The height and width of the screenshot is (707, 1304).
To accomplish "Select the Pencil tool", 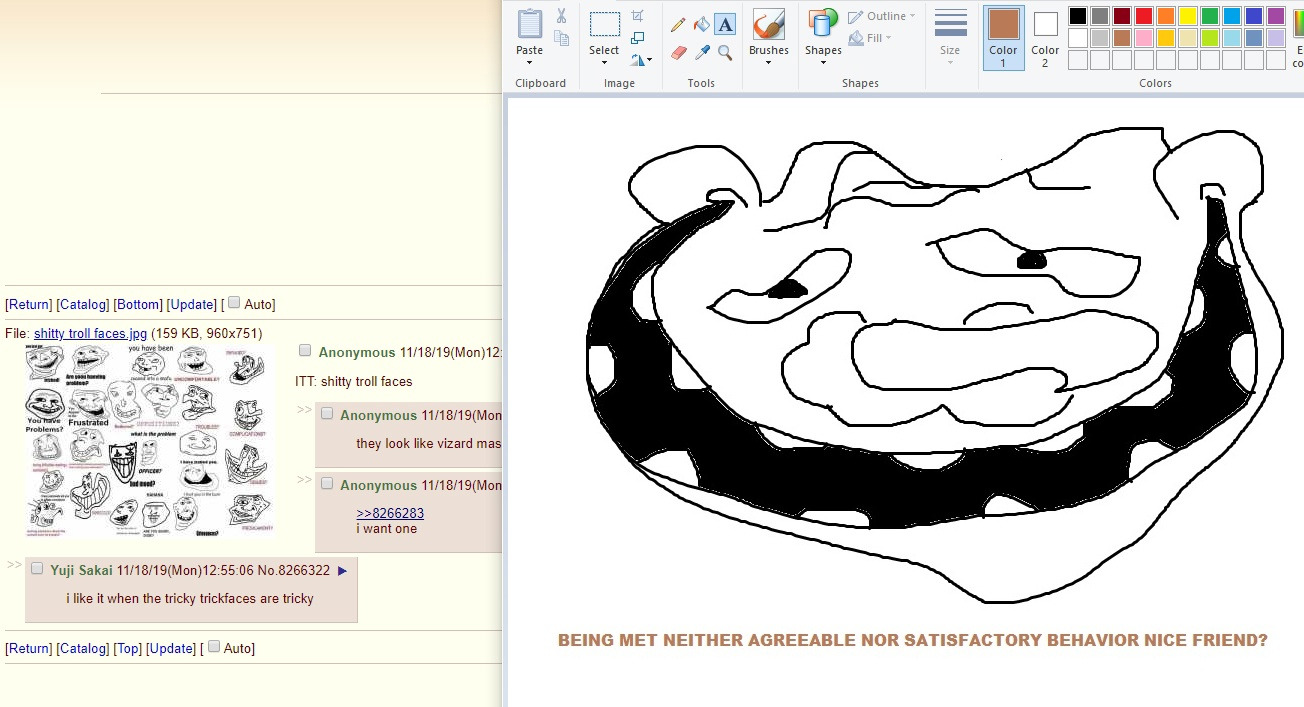I will click(678, 24).
